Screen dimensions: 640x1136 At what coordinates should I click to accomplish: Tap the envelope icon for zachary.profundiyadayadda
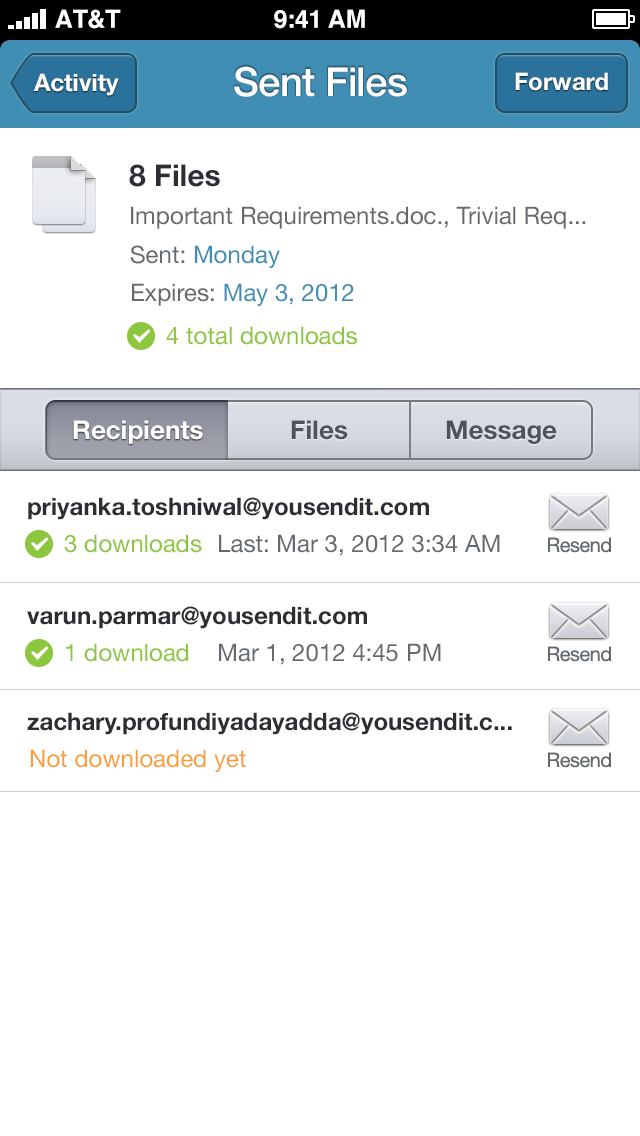pyautogui.click(x=579, y=728)
